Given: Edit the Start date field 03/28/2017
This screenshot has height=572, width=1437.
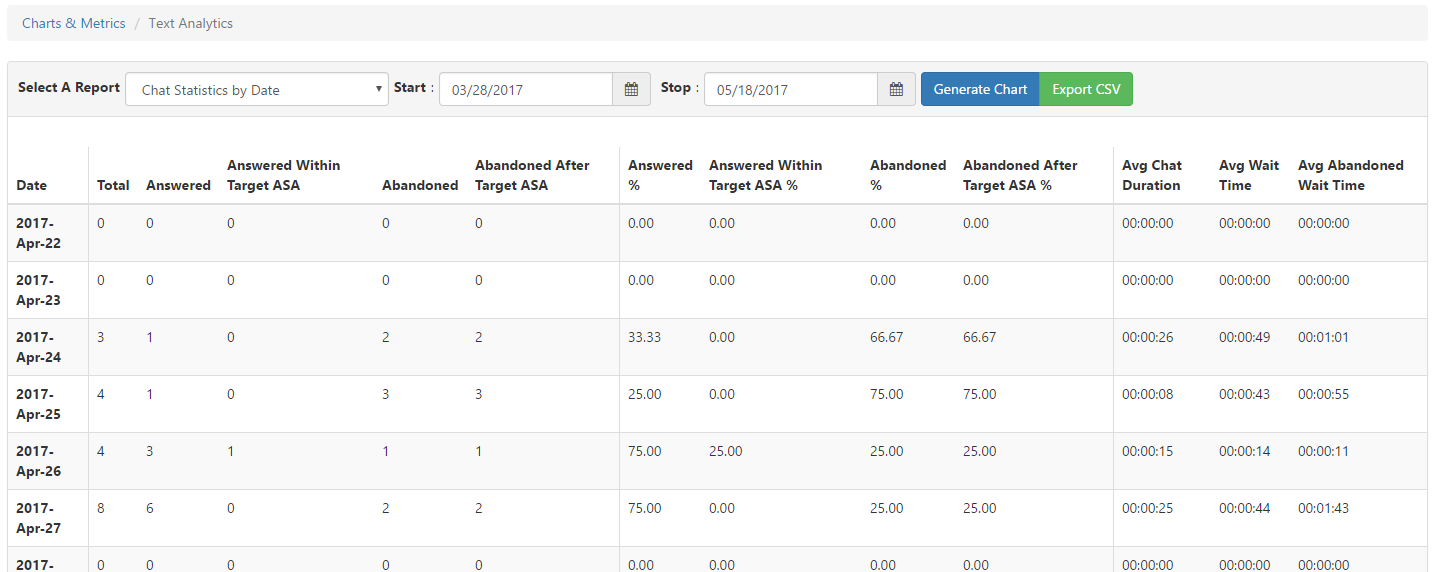Looking at the screenshot, I should pos(526,89).
